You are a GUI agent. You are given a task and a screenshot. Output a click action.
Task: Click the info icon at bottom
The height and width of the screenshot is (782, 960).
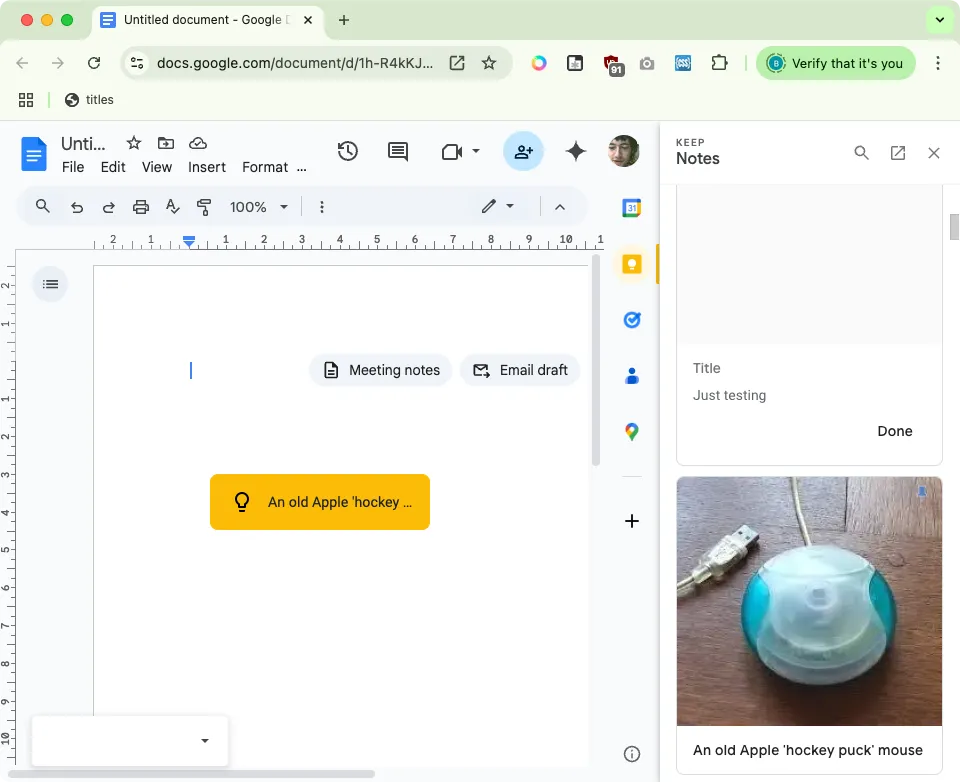point(632,754)
